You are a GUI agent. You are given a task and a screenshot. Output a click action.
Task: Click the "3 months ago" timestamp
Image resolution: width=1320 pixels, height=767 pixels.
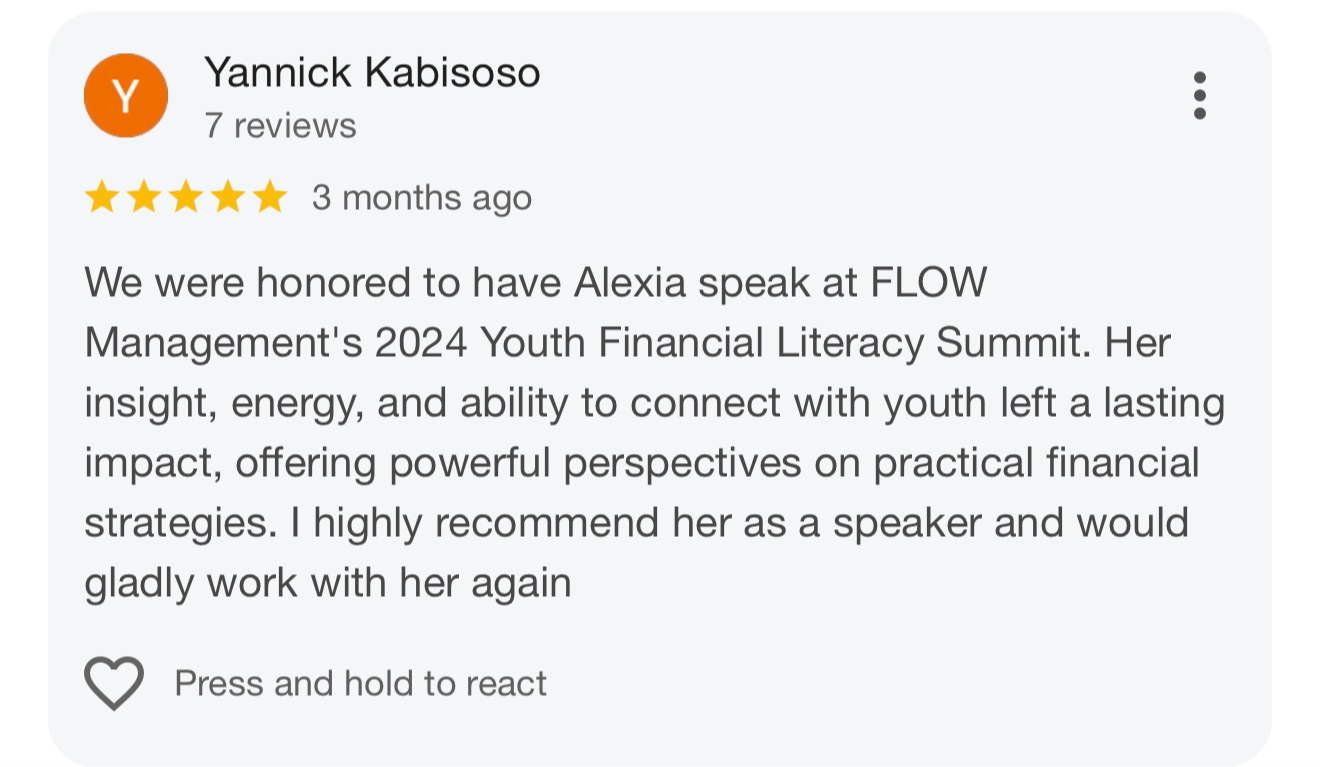pos(421,198)
